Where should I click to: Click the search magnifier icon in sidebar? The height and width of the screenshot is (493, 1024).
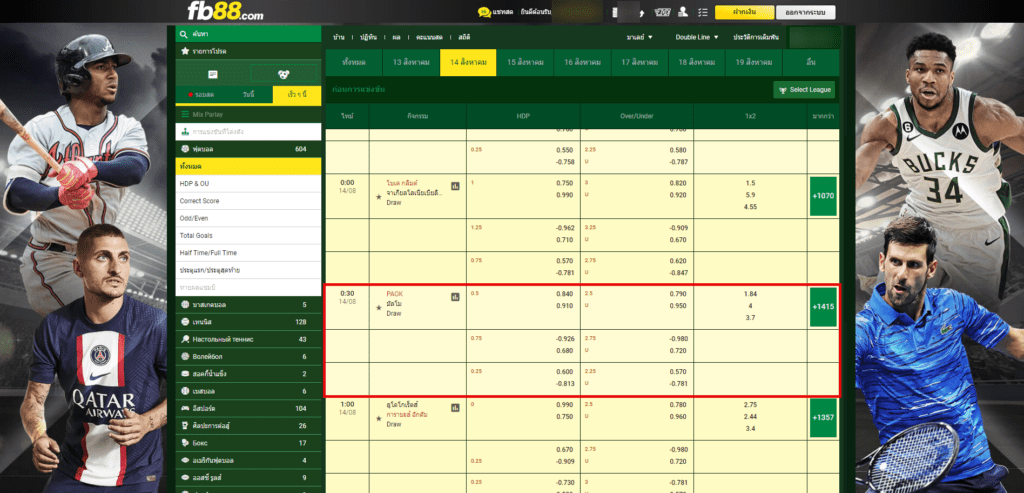pyautogui.click(x=185, y=33)
